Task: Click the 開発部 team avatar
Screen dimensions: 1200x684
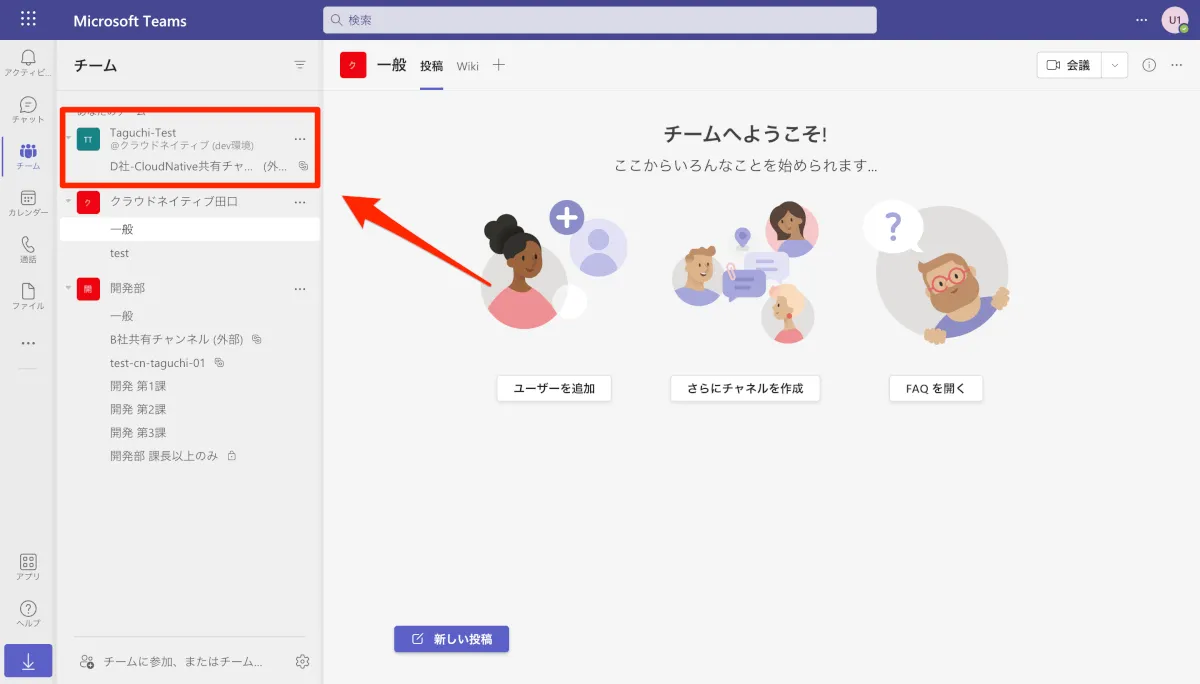Action: [x=88, y=288]
